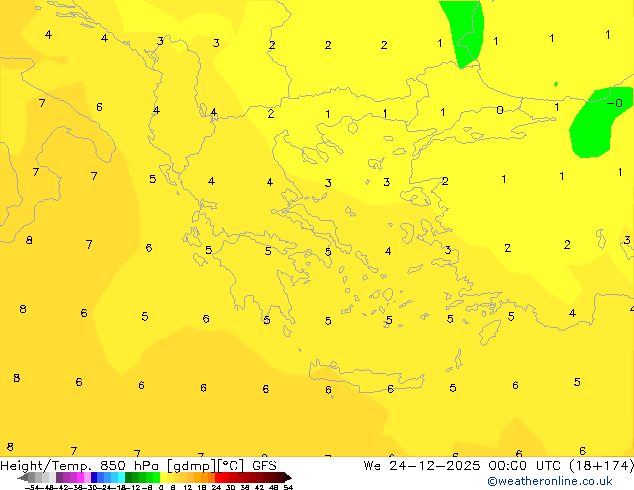Click the legend scale label 54
Screen dimensions: 634x490
[288, 488]
